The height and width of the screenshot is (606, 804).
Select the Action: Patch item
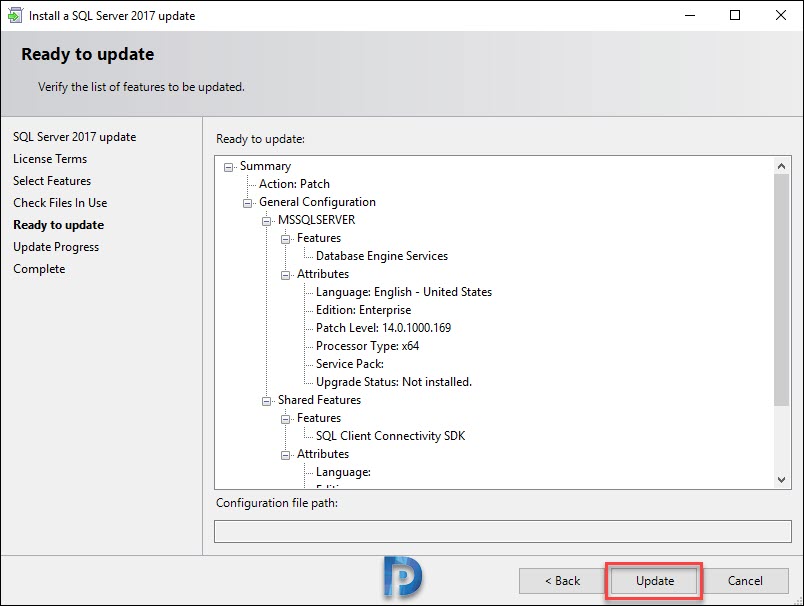(x=294, y=184)
